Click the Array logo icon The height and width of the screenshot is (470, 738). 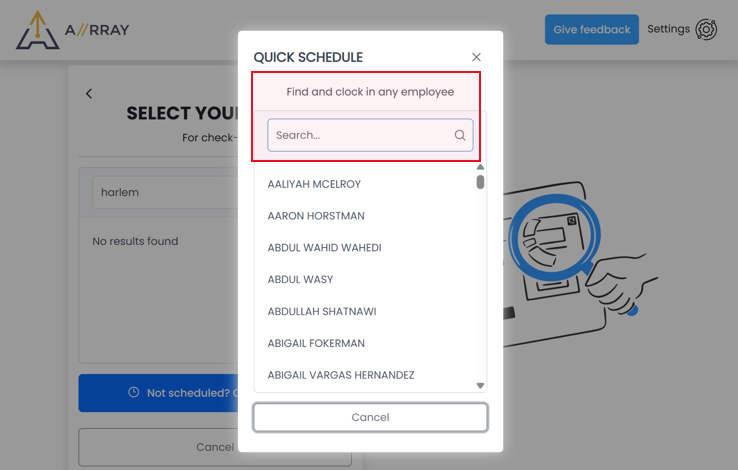click(38, 31)
